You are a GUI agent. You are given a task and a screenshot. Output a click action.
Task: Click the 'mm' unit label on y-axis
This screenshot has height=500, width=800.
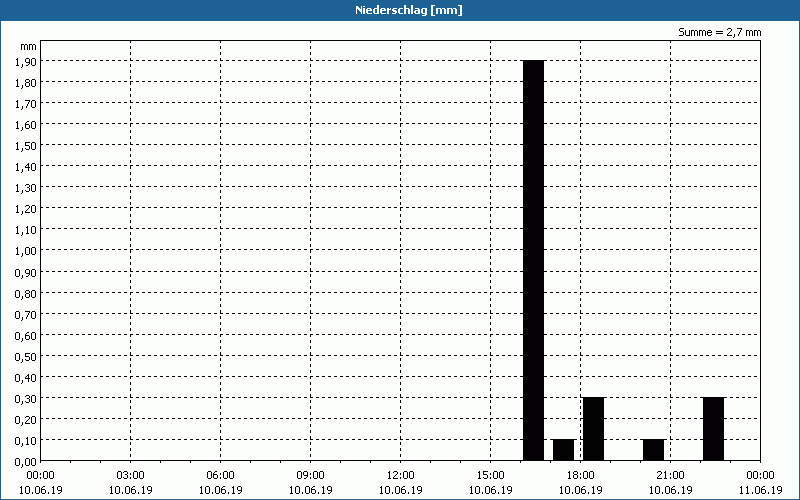point(29,46)
